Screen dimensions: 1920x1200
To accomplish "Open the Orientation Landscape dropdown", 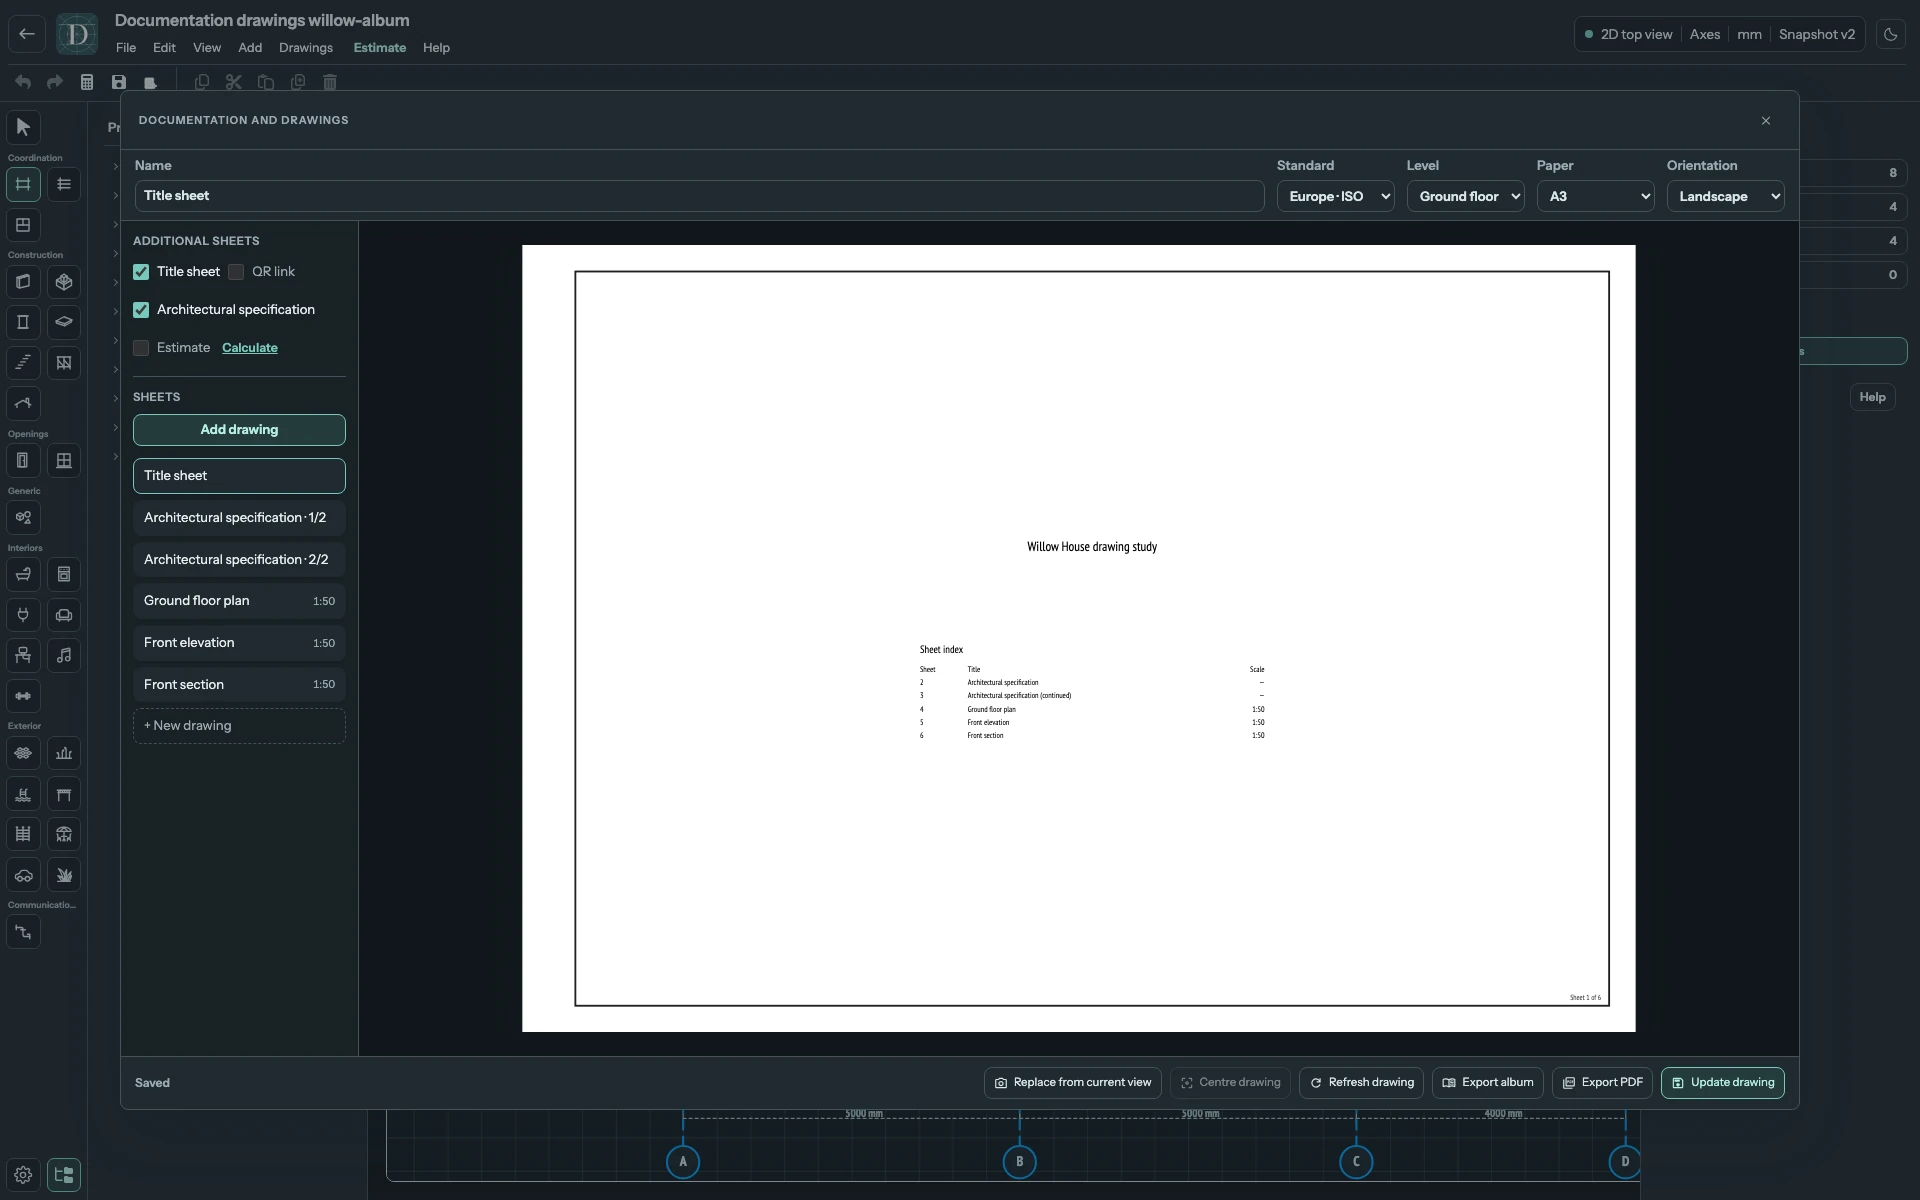I will (1725, 196).
